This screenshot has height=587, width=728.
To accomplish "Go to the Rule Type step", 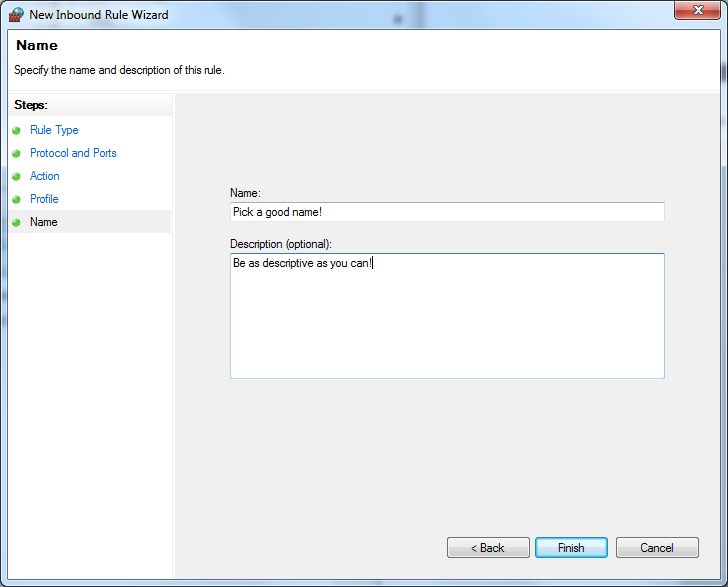I will [x=54, y=130].
